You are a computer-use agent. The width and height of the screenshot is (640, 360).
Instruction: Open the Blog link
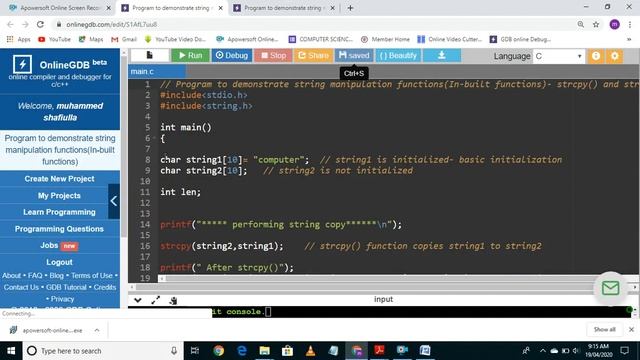pos(56,276)
